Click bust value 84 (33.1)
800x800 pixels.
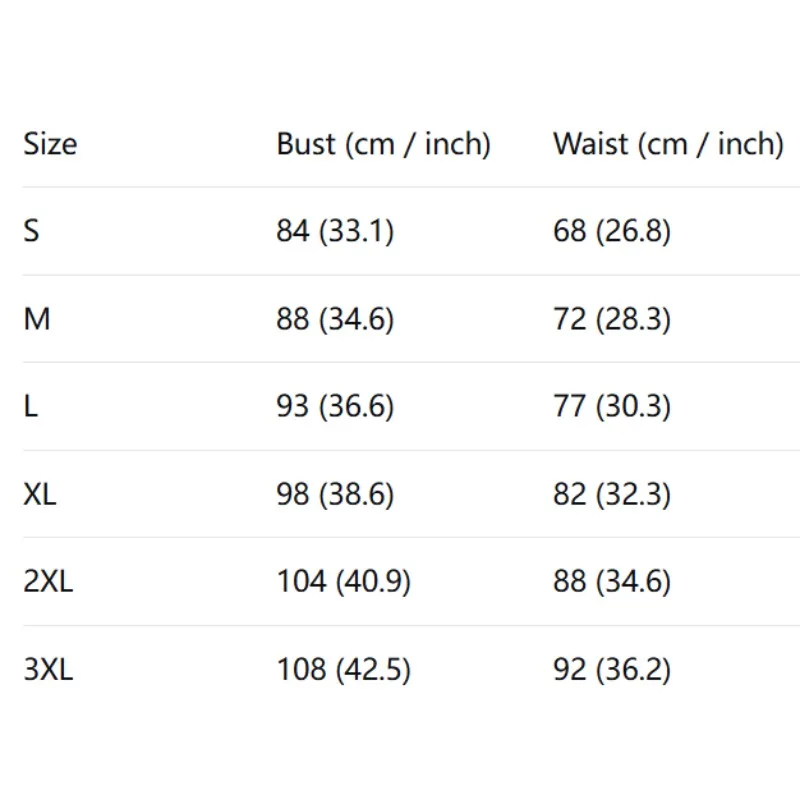[335, 231]
